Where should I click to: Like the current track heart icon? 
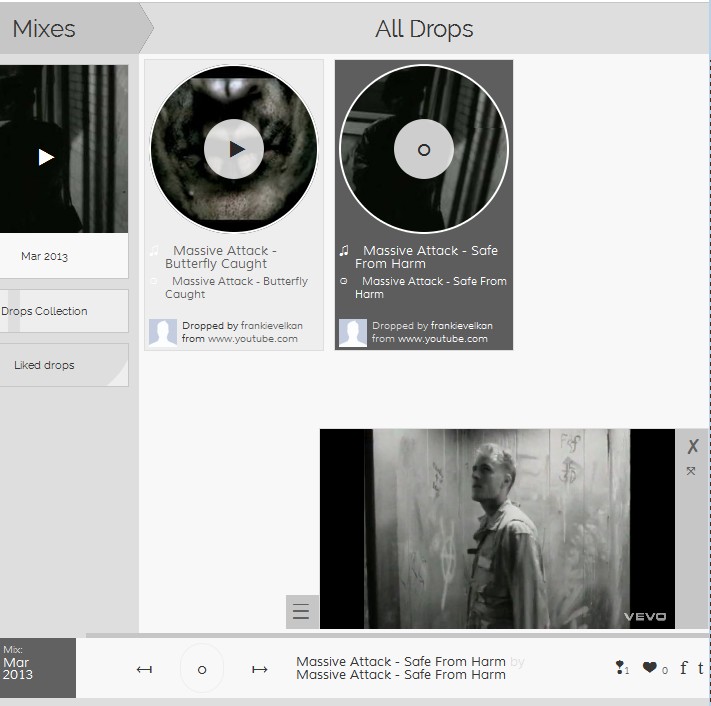[x=650, y=667]
